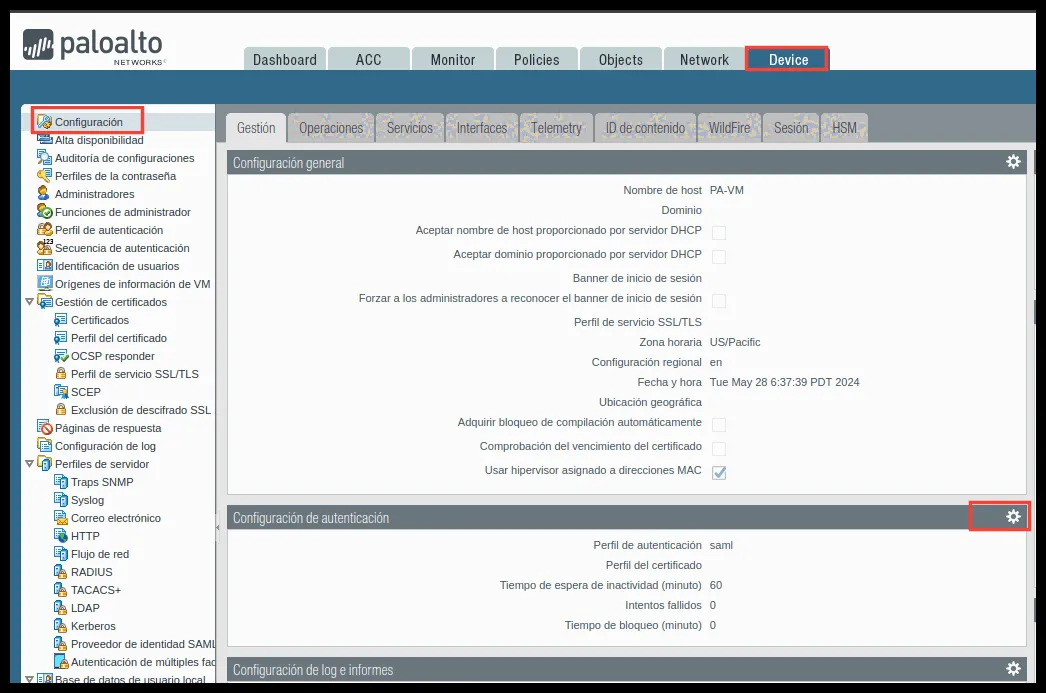Screen dimensions: 1046x693
Task: Click the Correo electrónico icon
Action: 61,518
